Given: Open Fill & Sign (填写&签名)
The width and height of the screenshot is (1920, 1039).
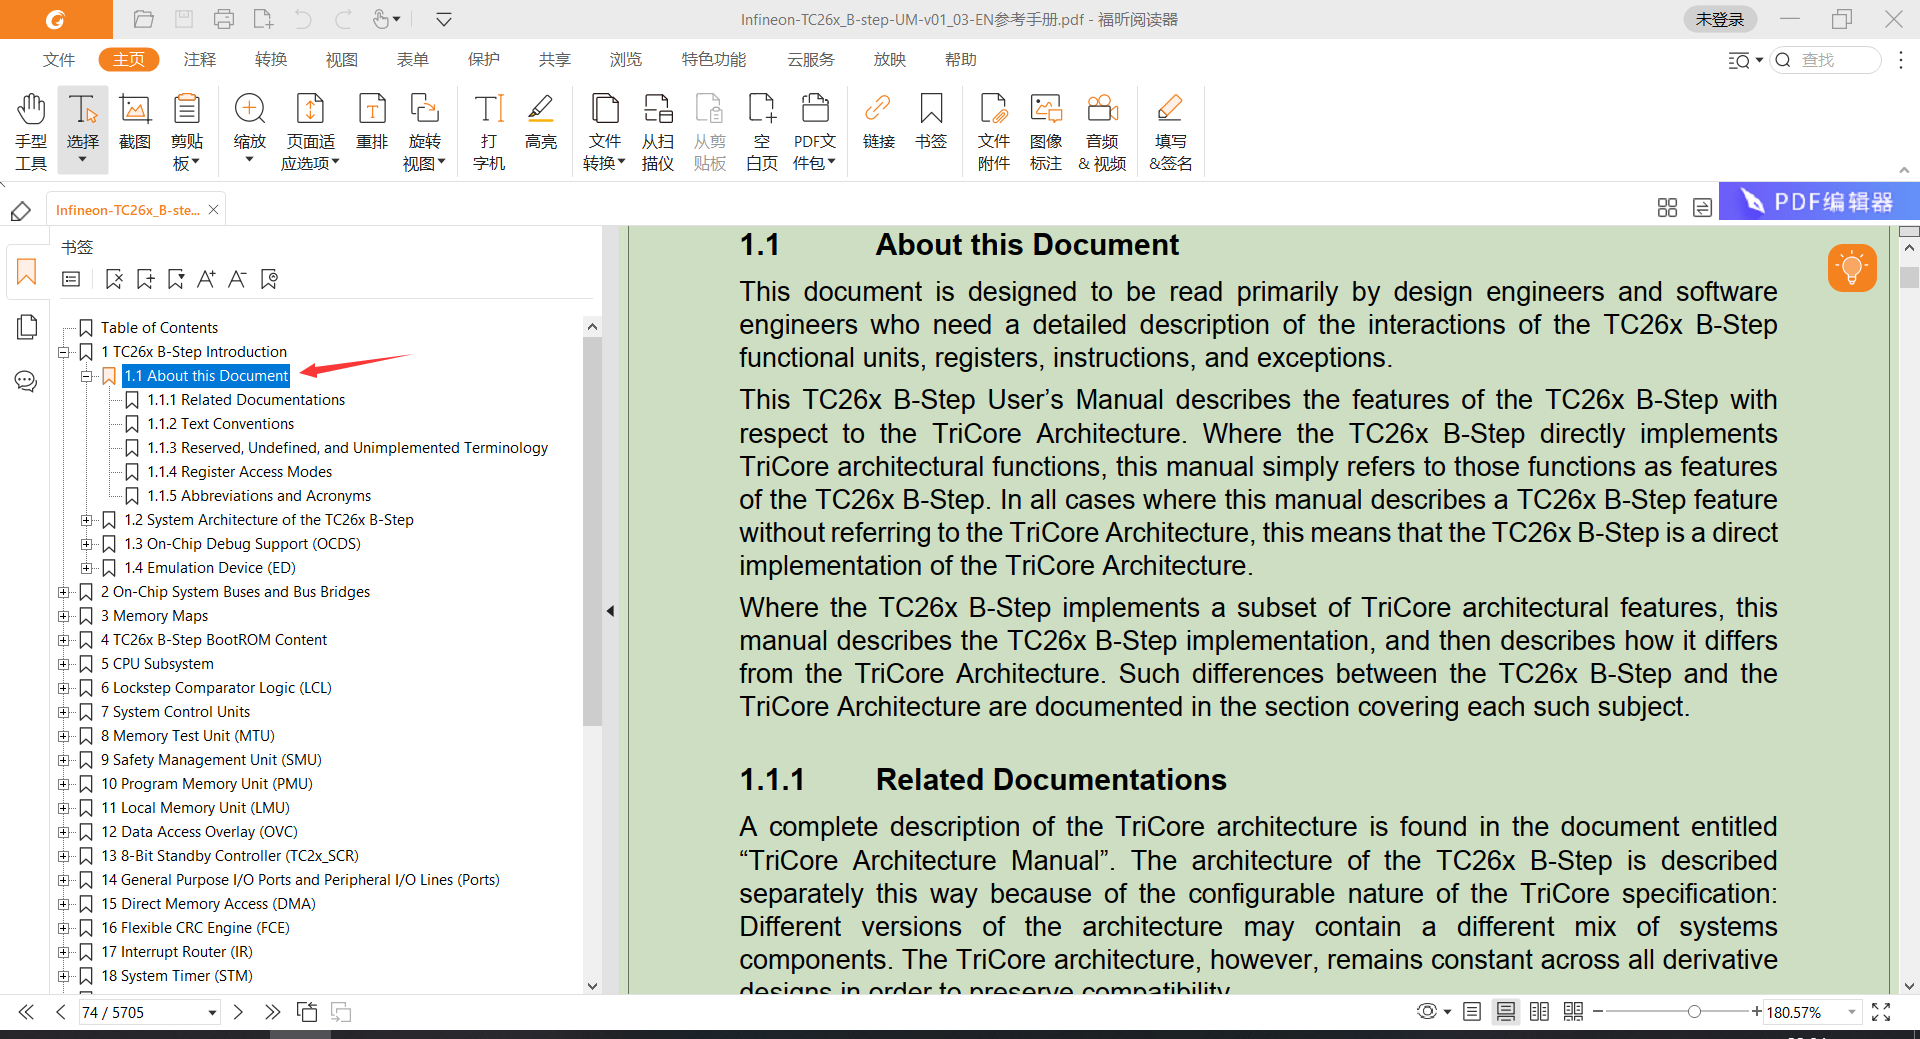Looking at the screenshot, I should pos(1170,131).
